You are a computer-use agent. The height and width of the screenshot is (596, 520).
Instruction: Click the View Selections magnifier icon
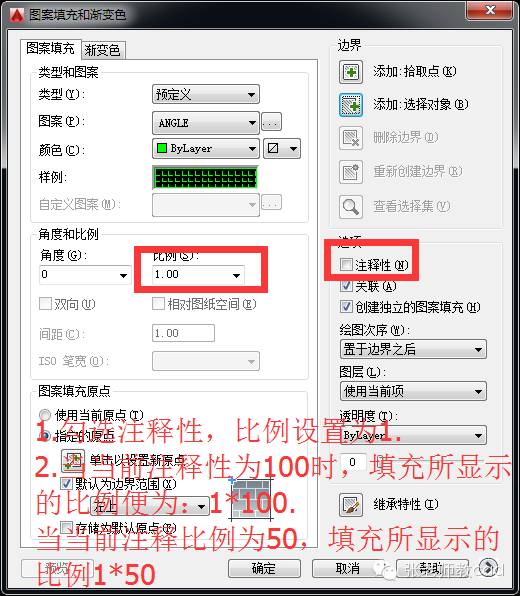[350, 207]
